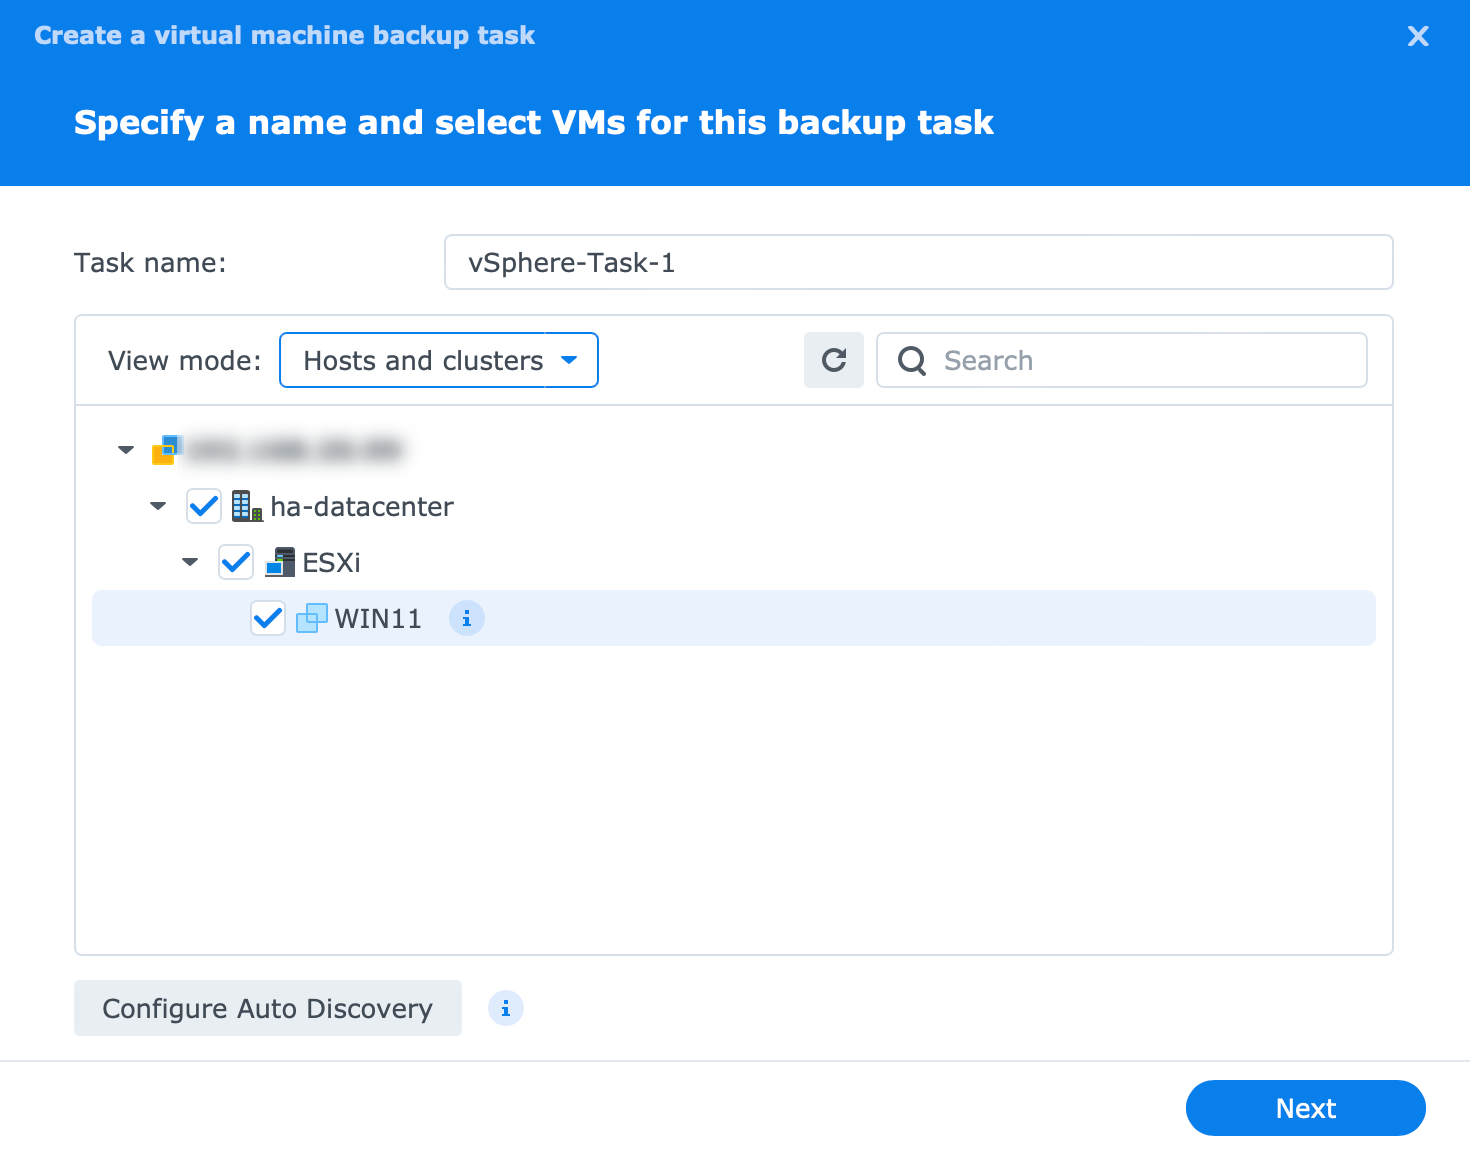Select the WIN11 tree label
Viewport: 1470px width, 1152px height.
click(x=378, y=619)
